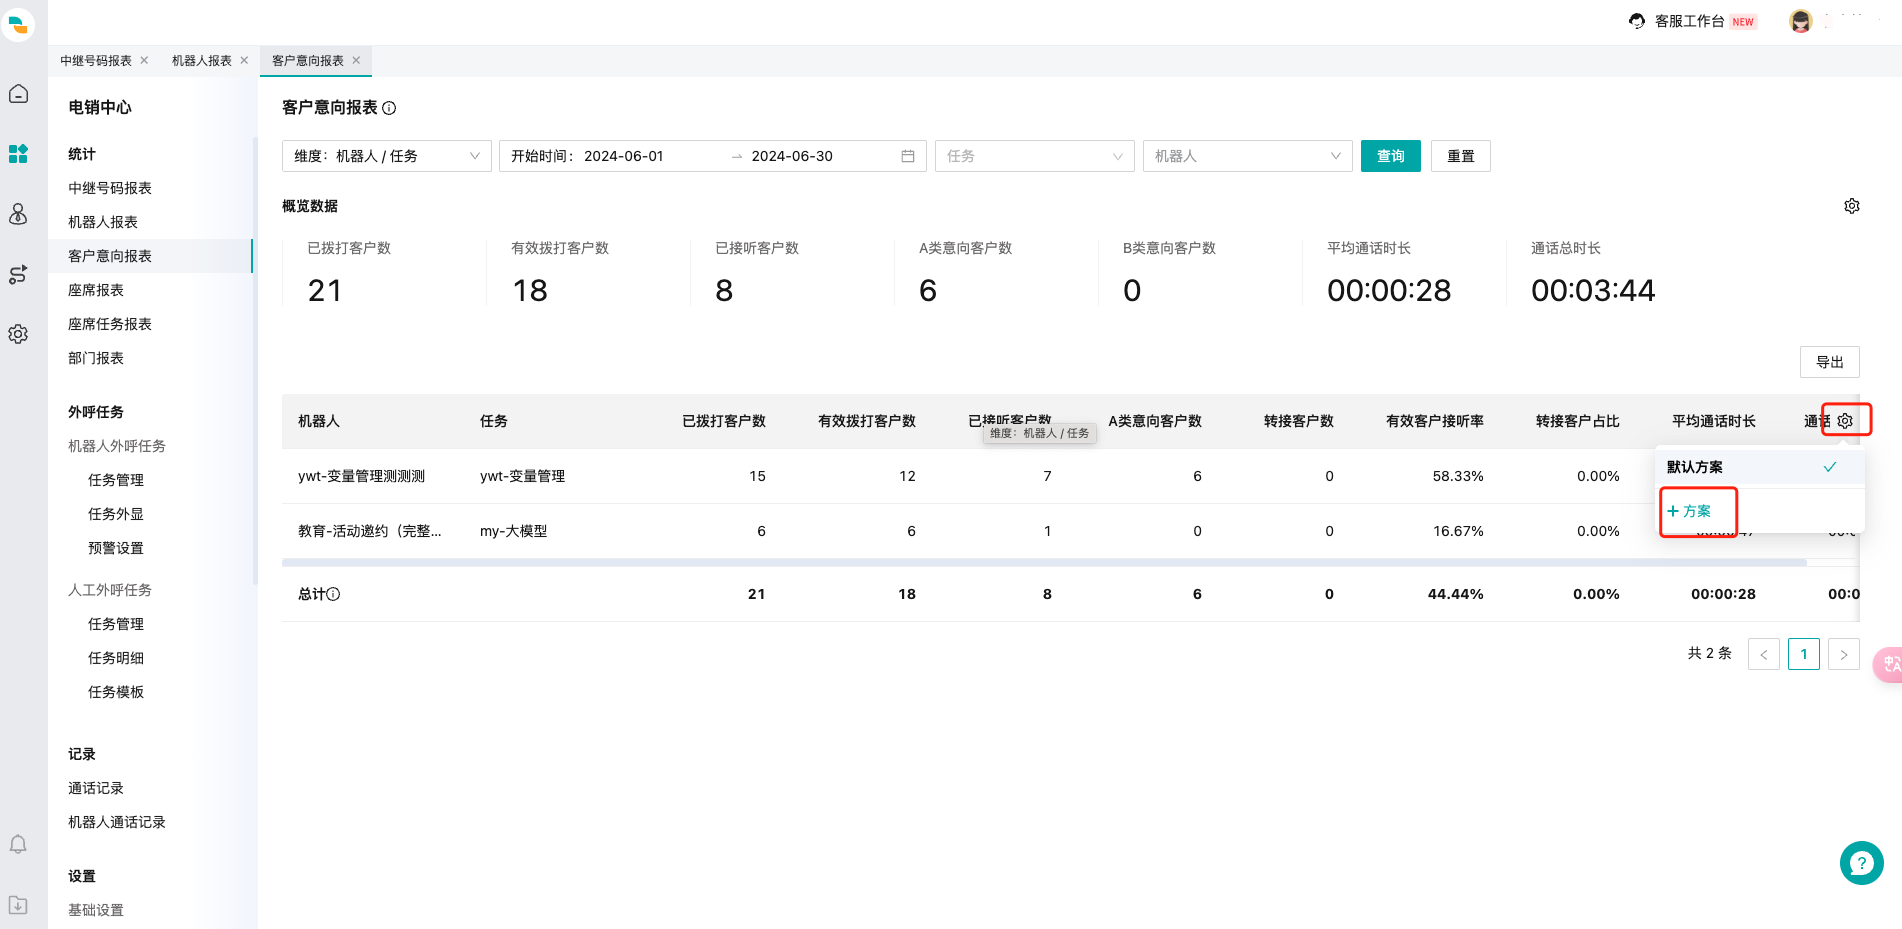Click the app logo at top left
Screen dimensions: 1902x929
click(18, 24)
